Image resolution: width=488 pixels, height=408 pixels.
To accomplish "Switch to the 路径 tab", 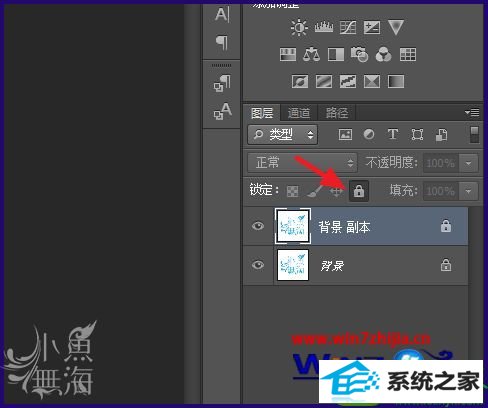I will click(x=337, y=113).
